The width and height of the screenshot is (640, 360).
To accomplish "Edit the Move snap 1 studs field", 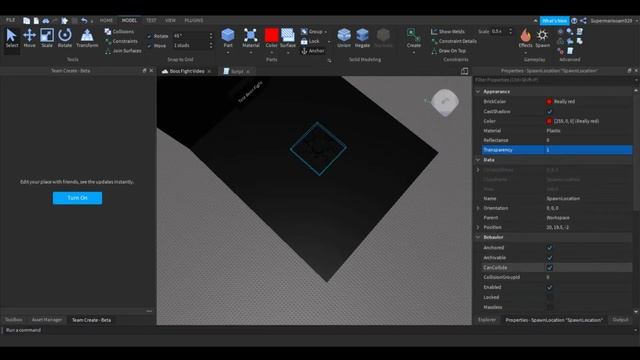I will [x=190, y=46].
